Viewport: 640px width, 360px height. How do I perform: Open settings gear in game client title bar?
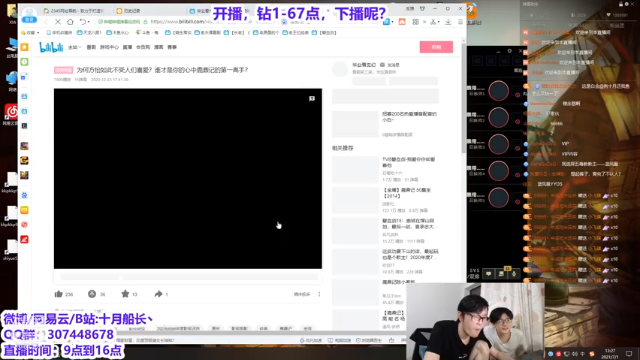tap(509, 51)
